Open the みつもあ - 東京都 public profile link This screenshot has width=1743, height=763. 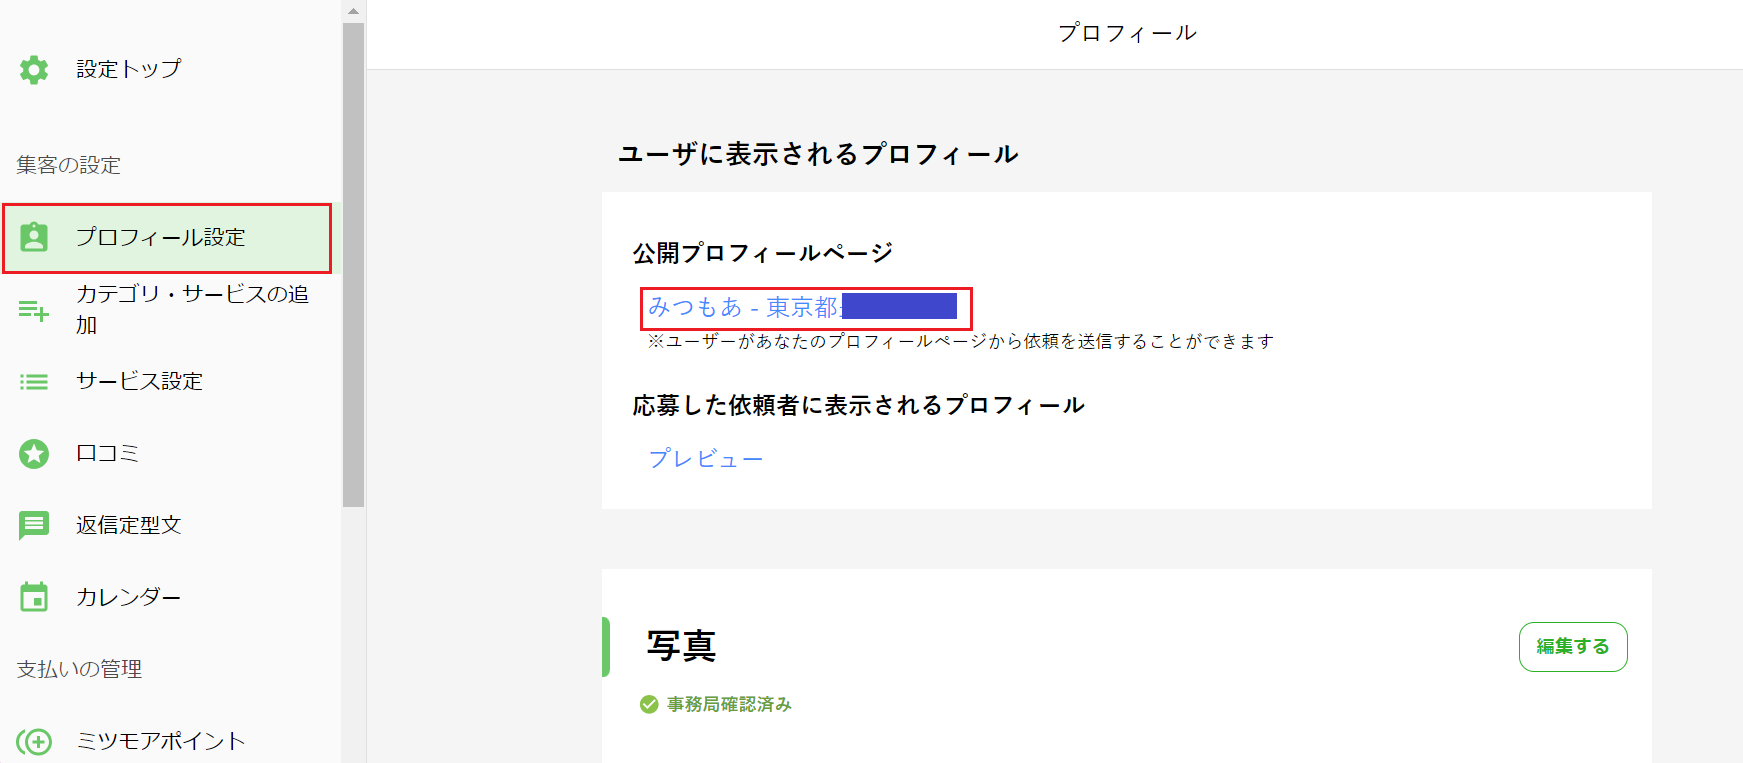[744, 307]
